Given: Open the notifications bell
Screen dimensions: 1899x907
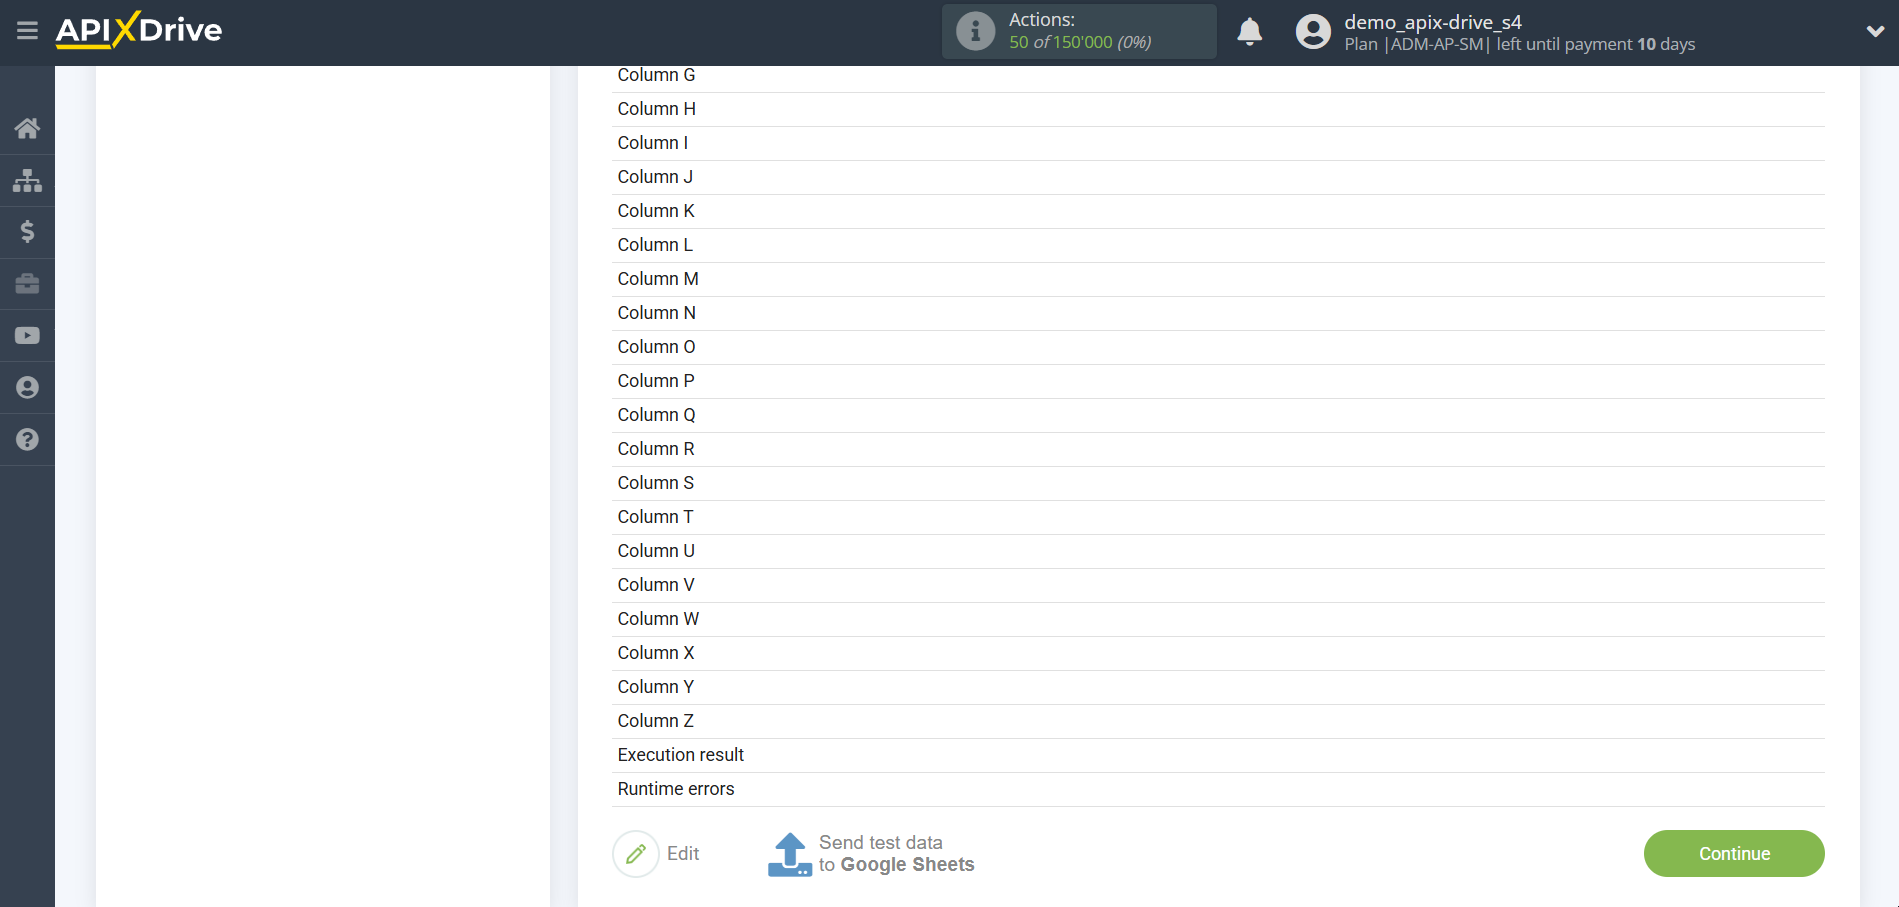Looking at the screenshot, I should pyautogui.click(x=1249, y=32).
